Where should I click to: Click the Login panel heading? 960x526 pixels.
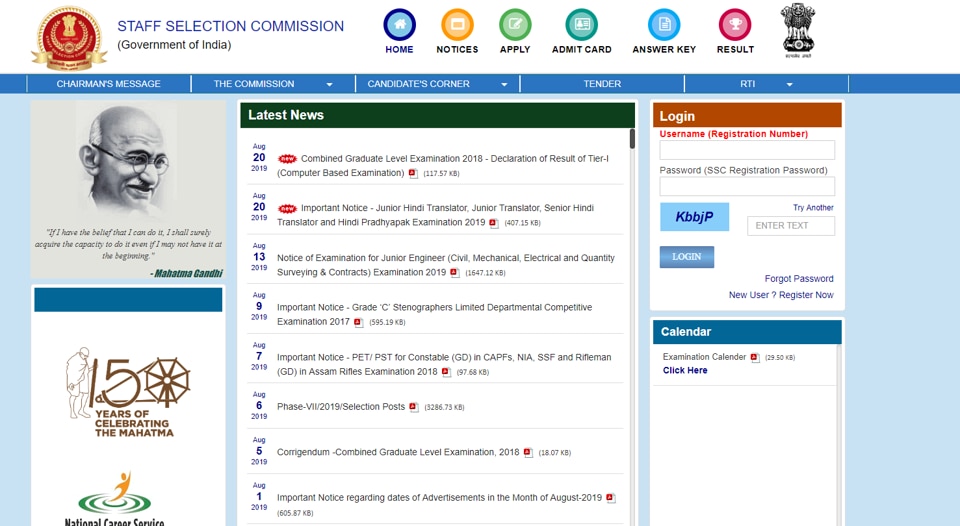tap(677, 116)
